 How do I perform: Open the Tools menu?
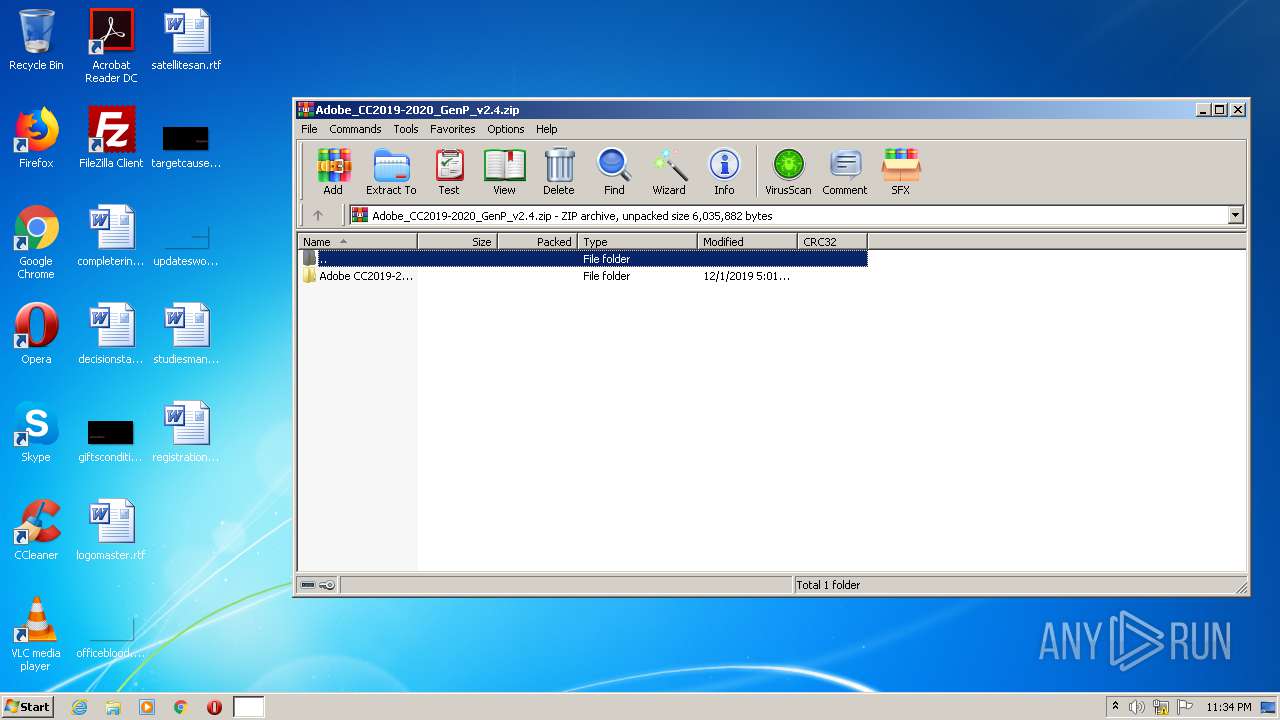406,129
